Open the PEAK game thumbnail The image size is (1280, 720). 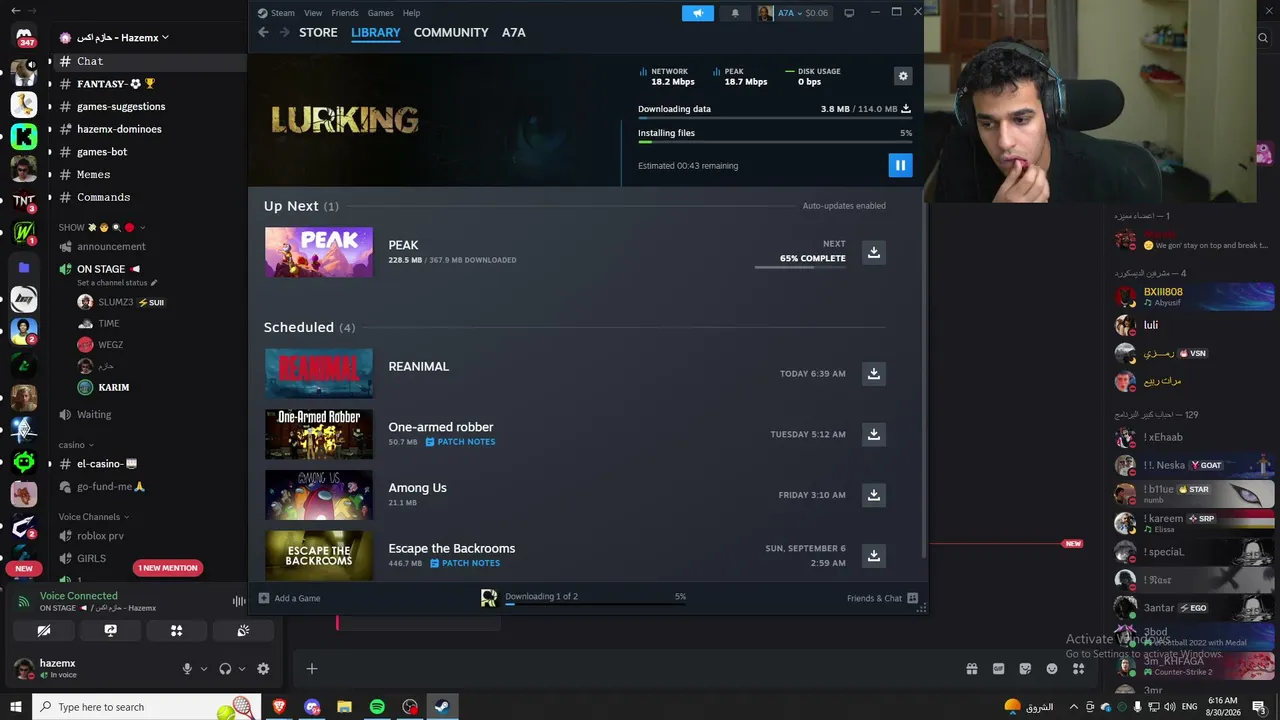[x=319, y=252]
